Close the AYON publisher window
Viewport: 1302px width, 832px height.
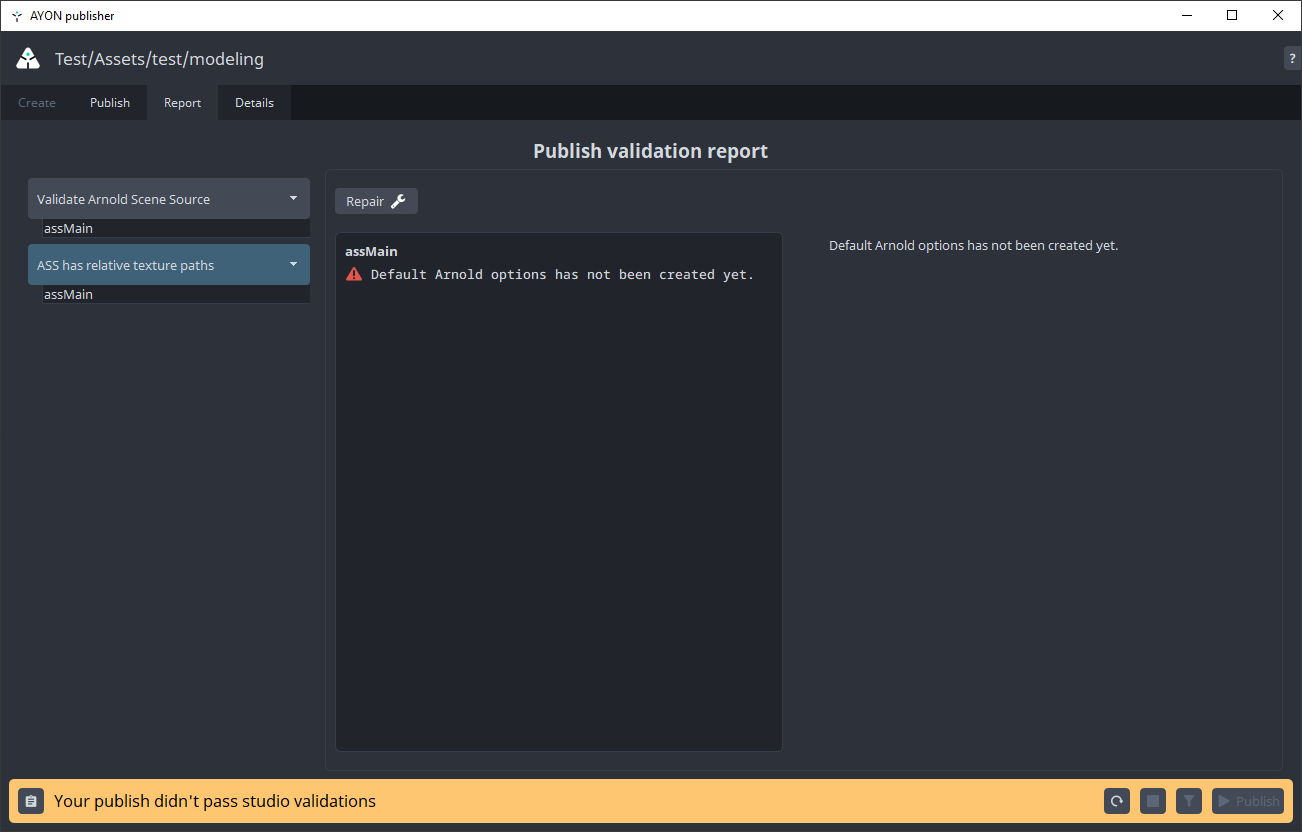(x=1278, y=15)
